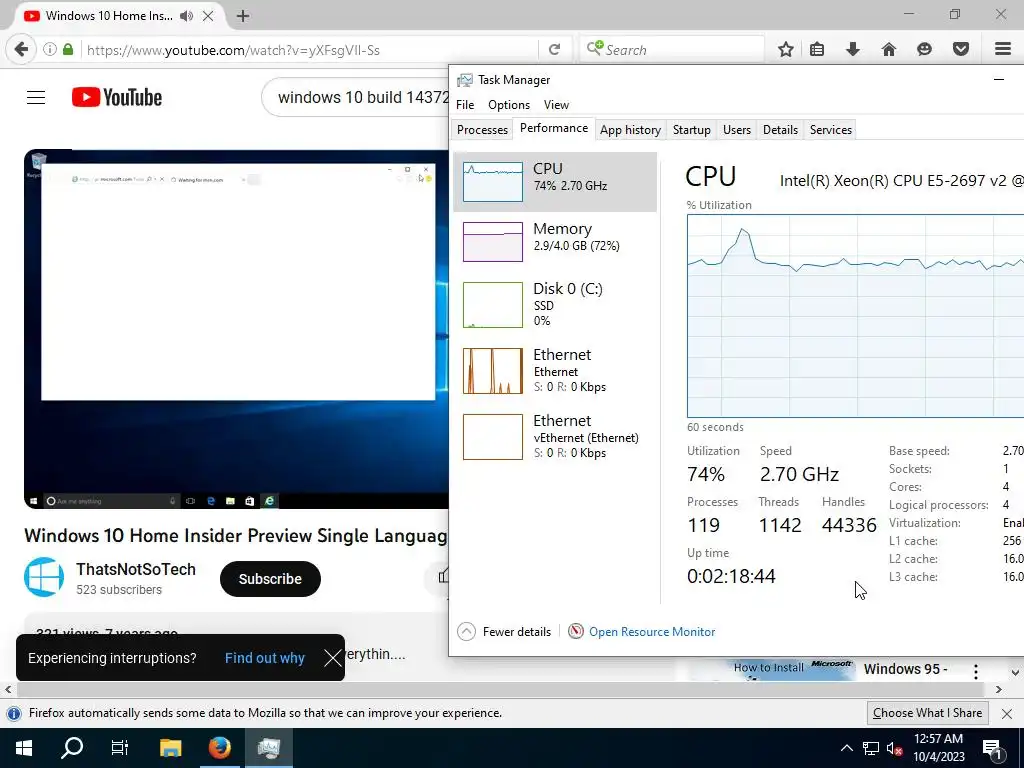This screenshot has height=768, width=1024.
Task: Select the Windows 10 Home Ins... browser tab
Action: [109, 16]
